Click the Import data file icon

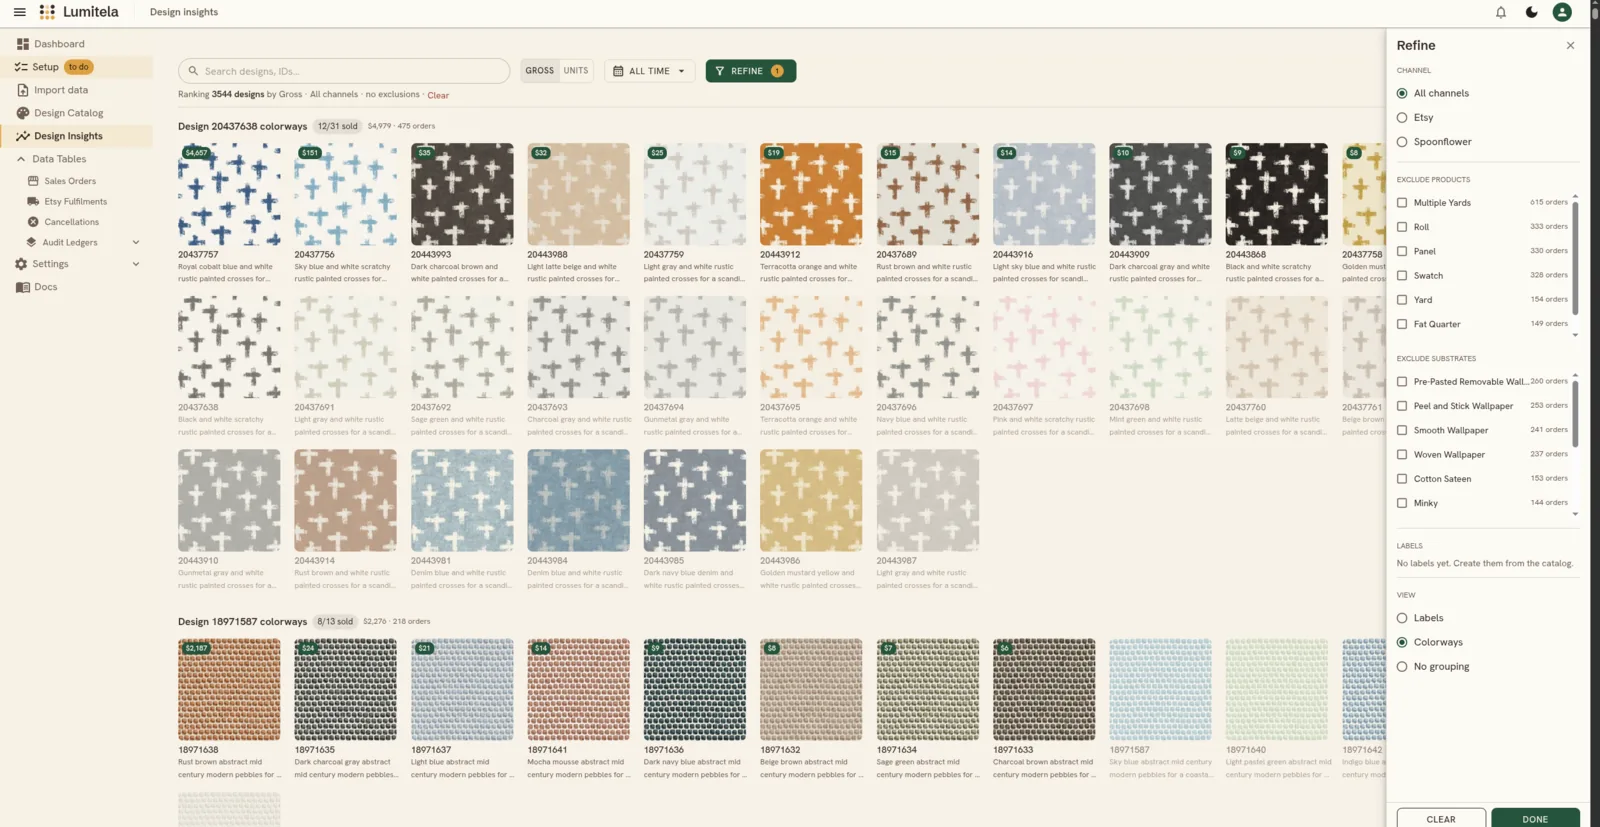[22, 90]
